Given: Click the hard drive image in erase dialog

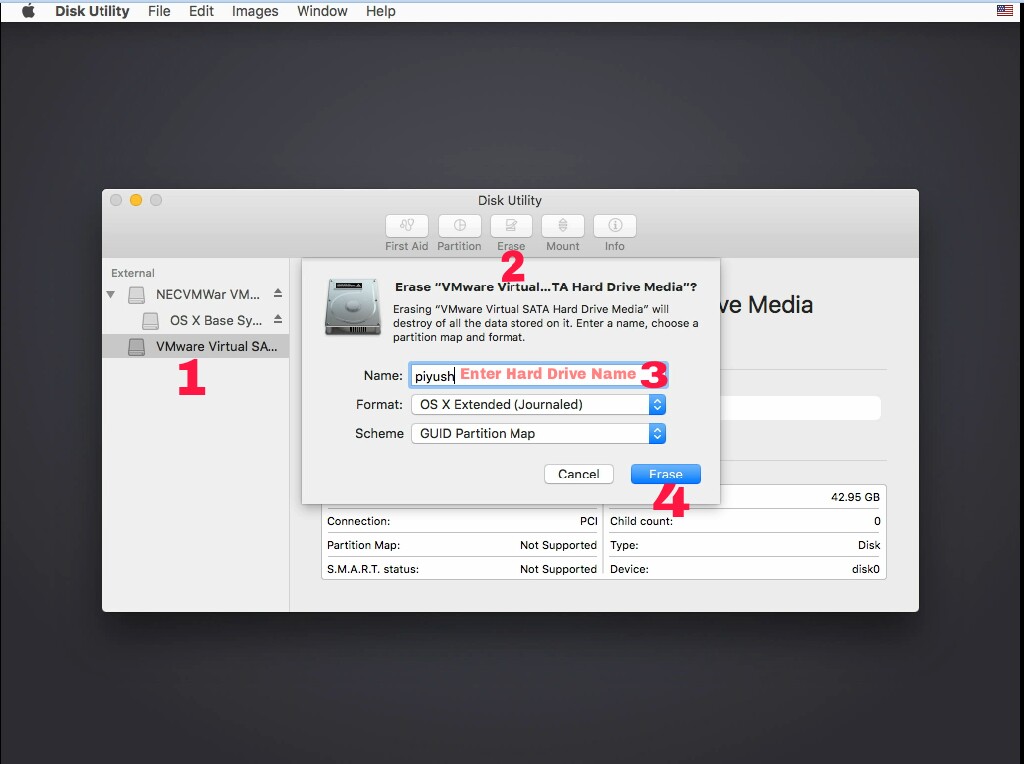Looking at the screenshot, I should [x=353, y=307].
